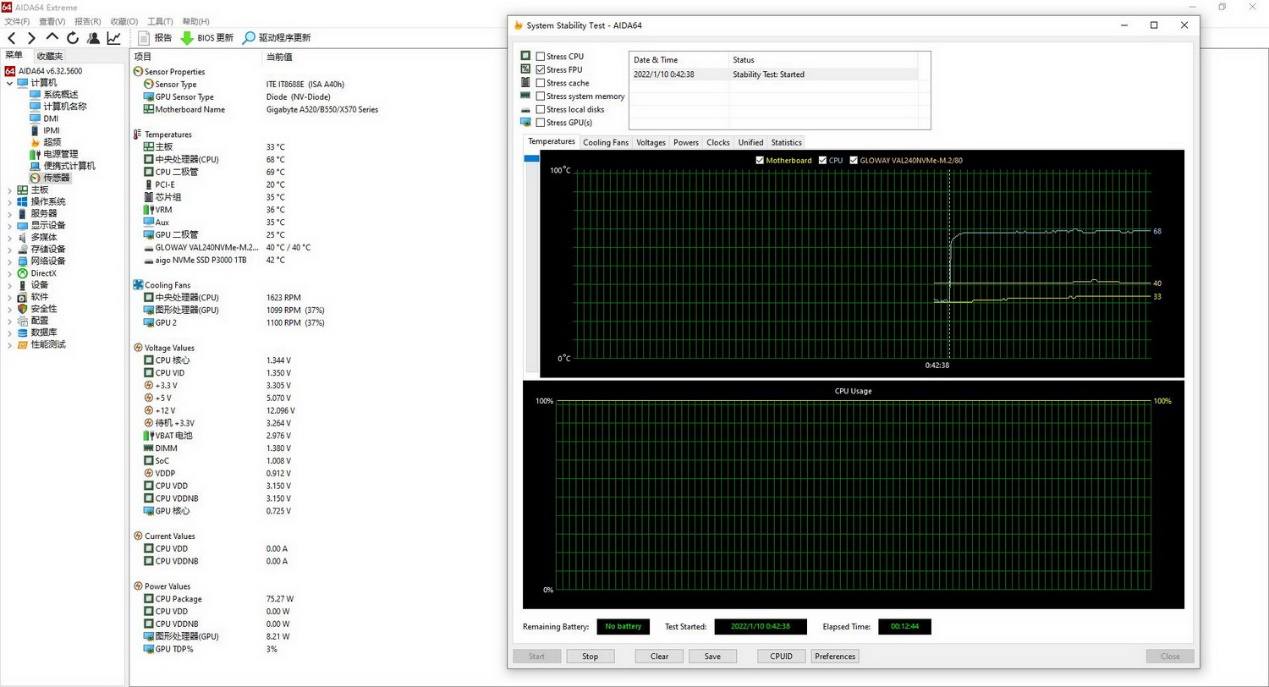The height and width of the screenshot is (687, 1269).
Task: Select the 系统概述 tree item
Action: coord(58,94)
